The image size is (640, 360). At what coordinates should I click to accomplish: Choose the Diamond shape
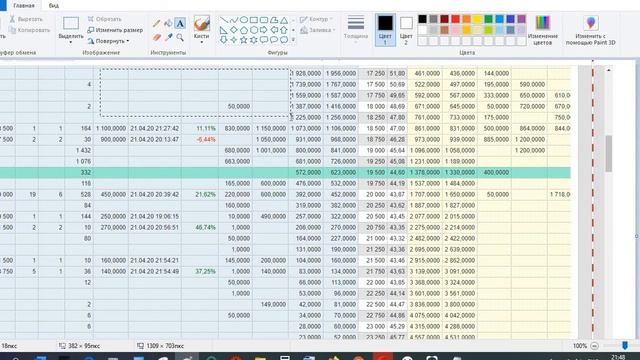(x=233, y=30)
